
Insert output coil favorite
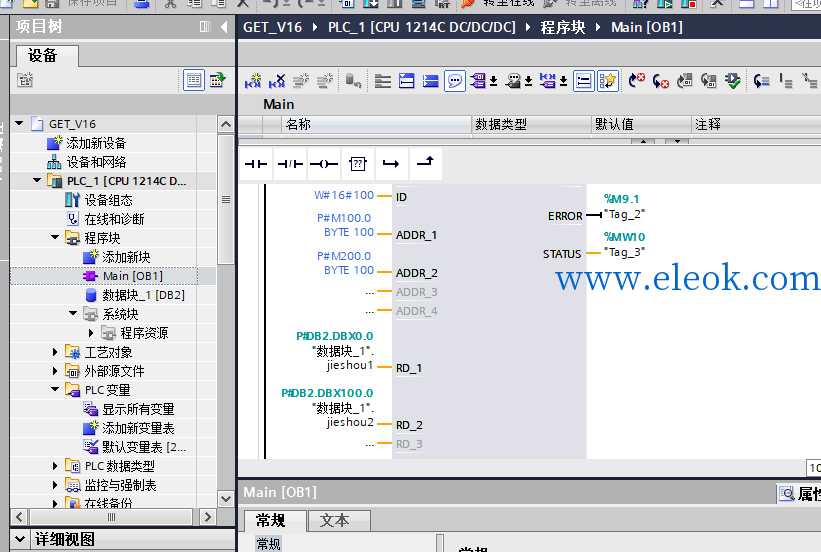point(324,164)
